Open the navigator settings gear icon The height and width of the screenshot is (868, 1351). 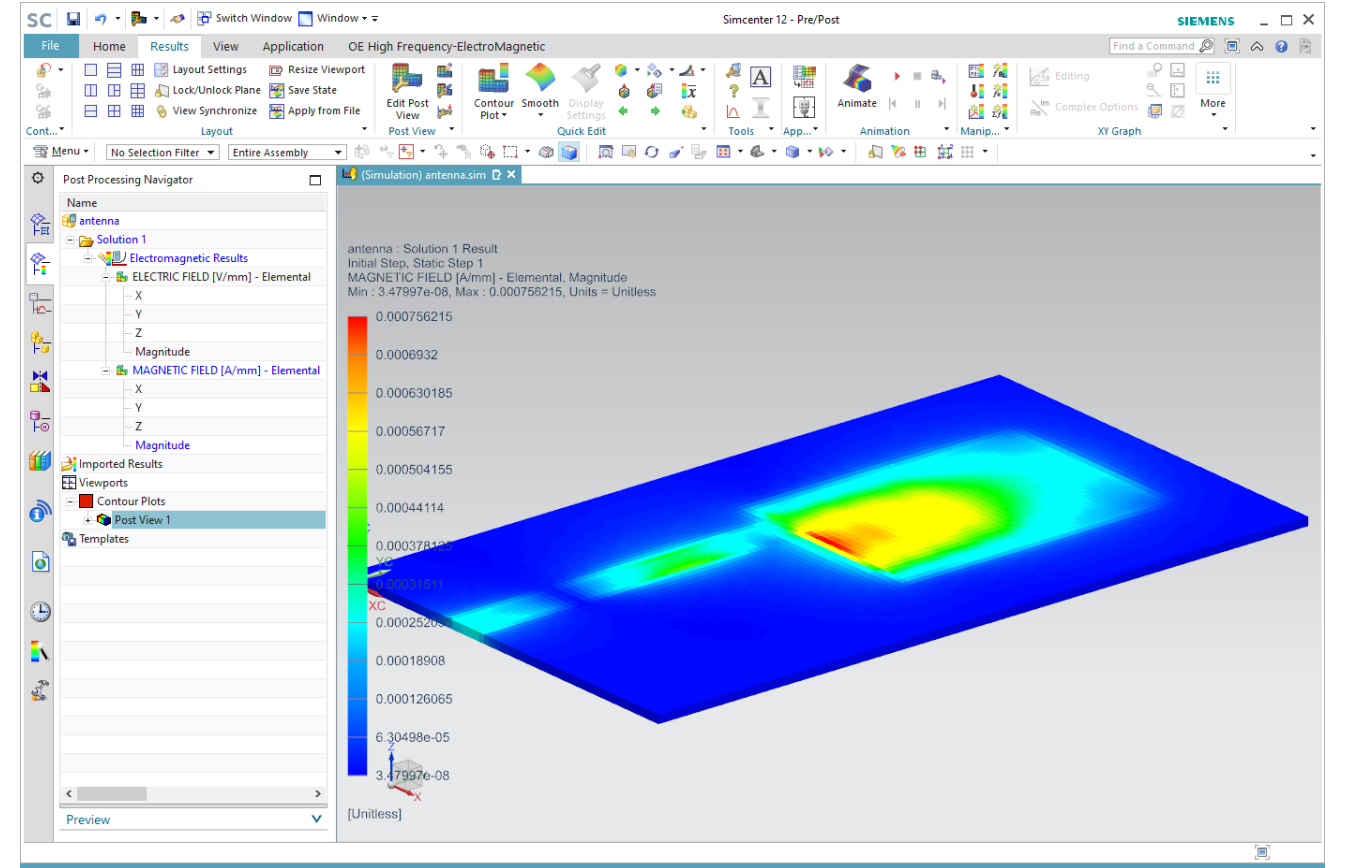(x=38, y=178)
